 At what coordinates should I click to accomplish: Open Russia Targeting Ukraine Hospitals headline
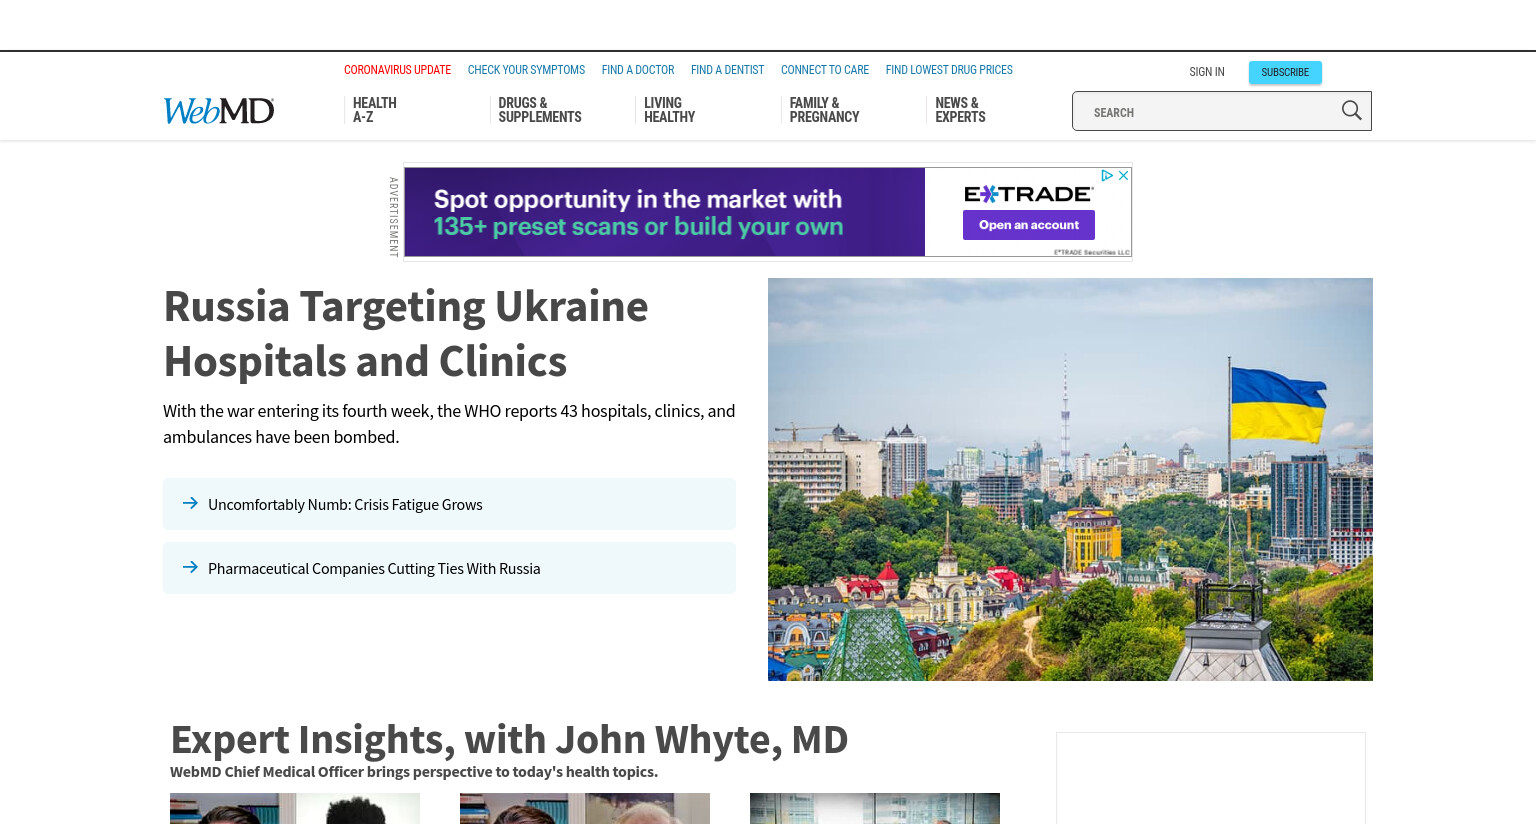[406, 334]
